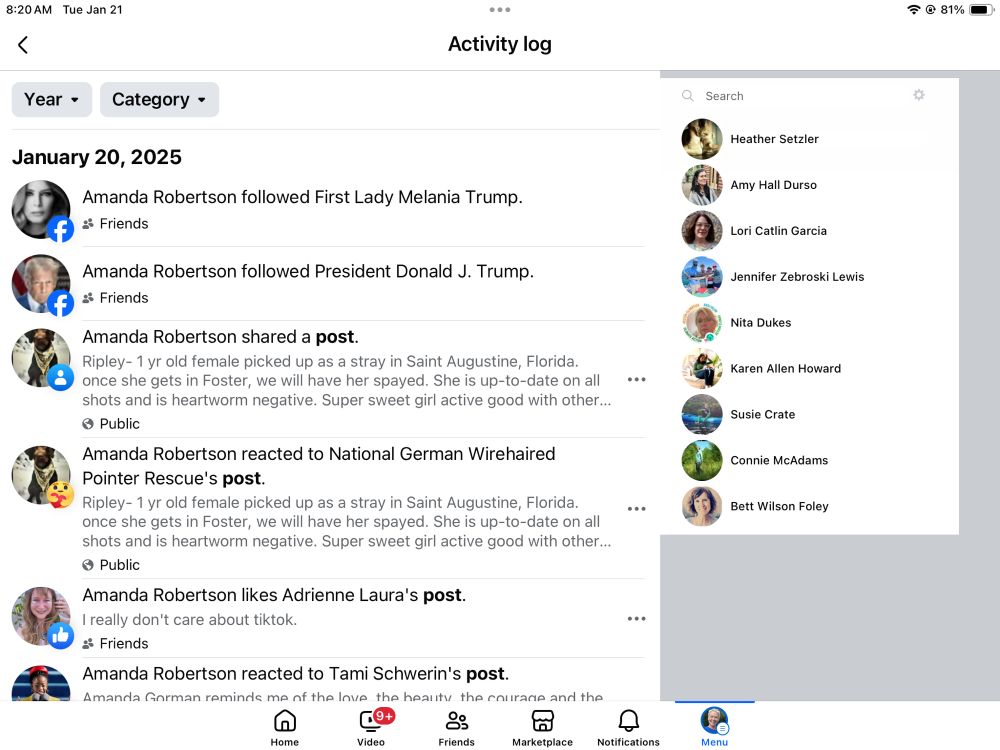Image resolution: width=1000 pixels, height=750 pixels.
Task: Click Adrienne Laura's thumbnail with like badge
Action: coord(42,617)
